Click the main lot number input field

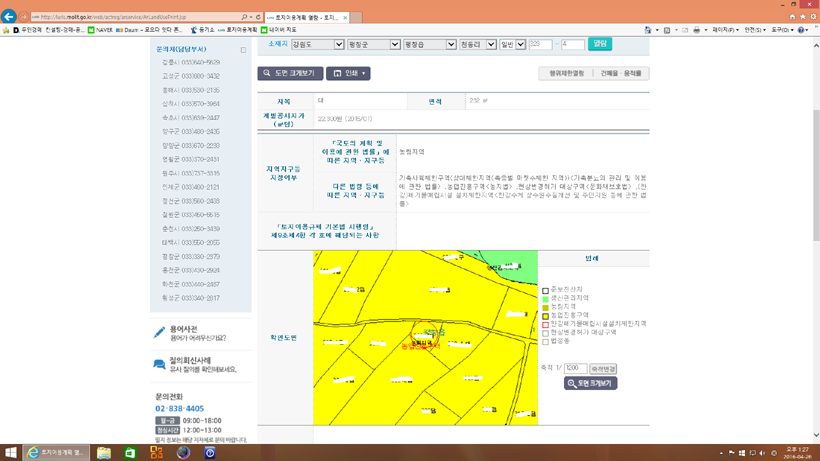coord(540,44)
